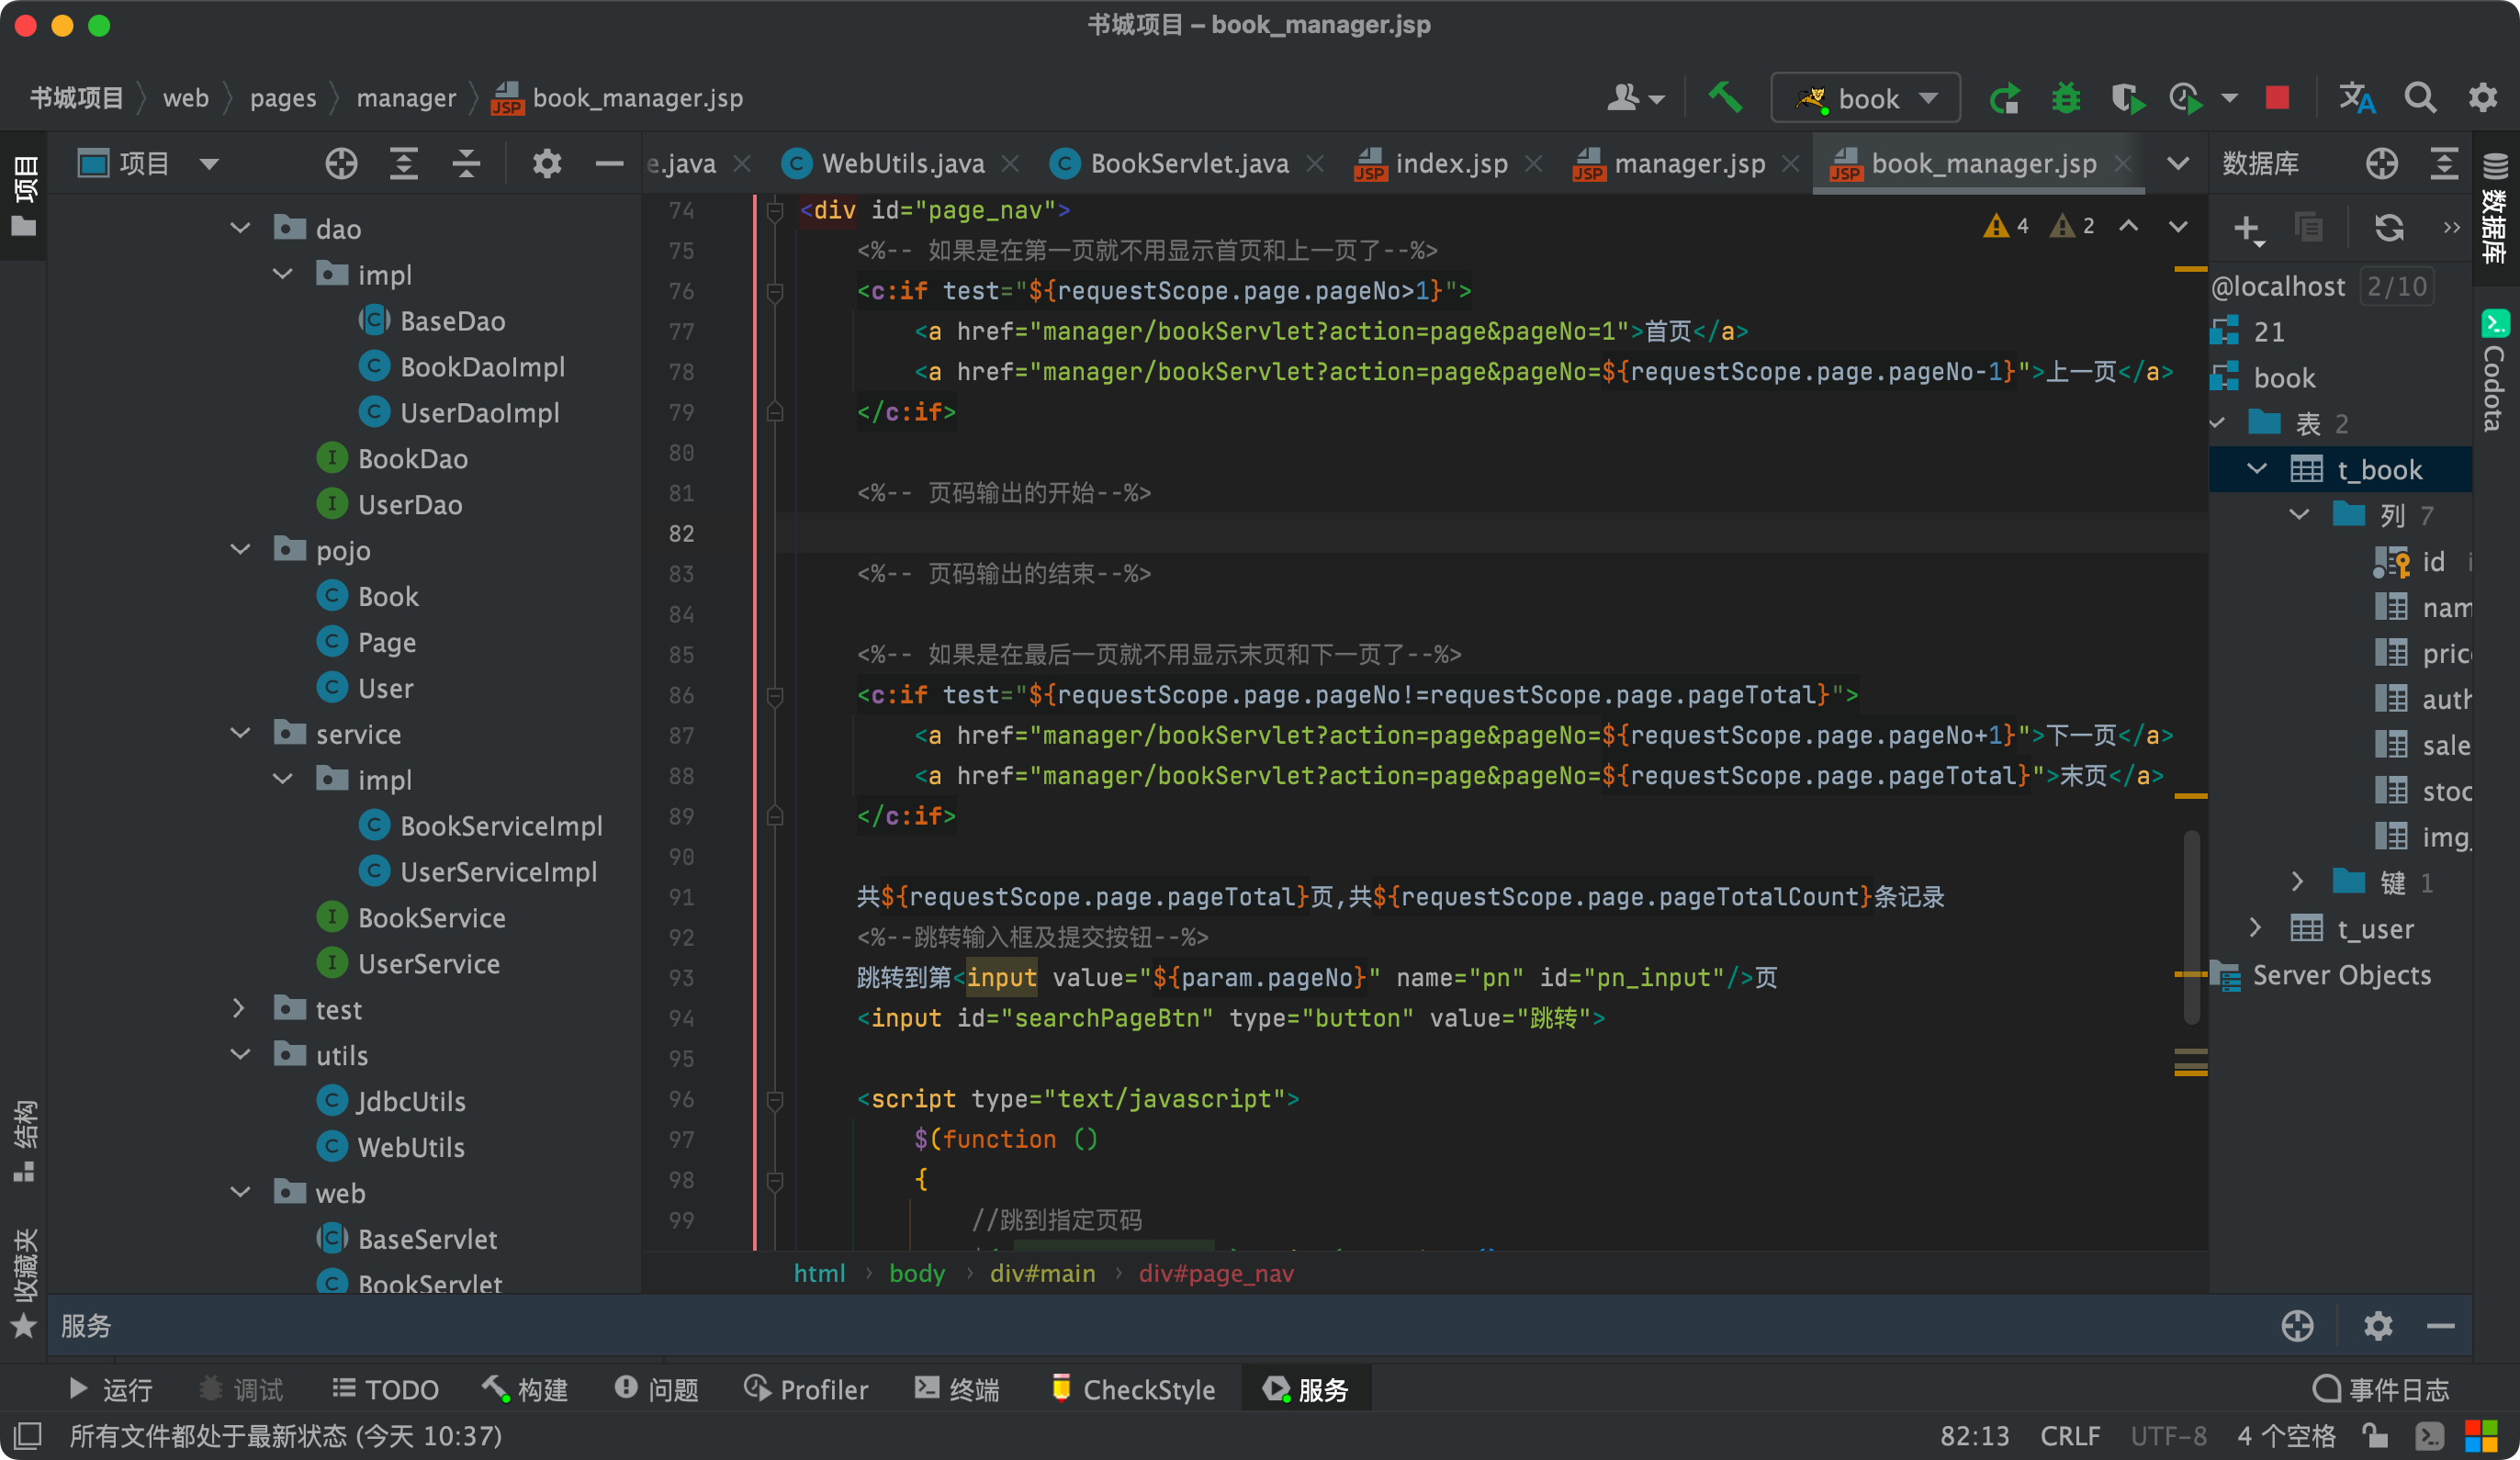Image resolution: width=2520 pixels, height=1460 pixels.
Task: Expand the test folder in project tree
Action: click(239, 1009)
